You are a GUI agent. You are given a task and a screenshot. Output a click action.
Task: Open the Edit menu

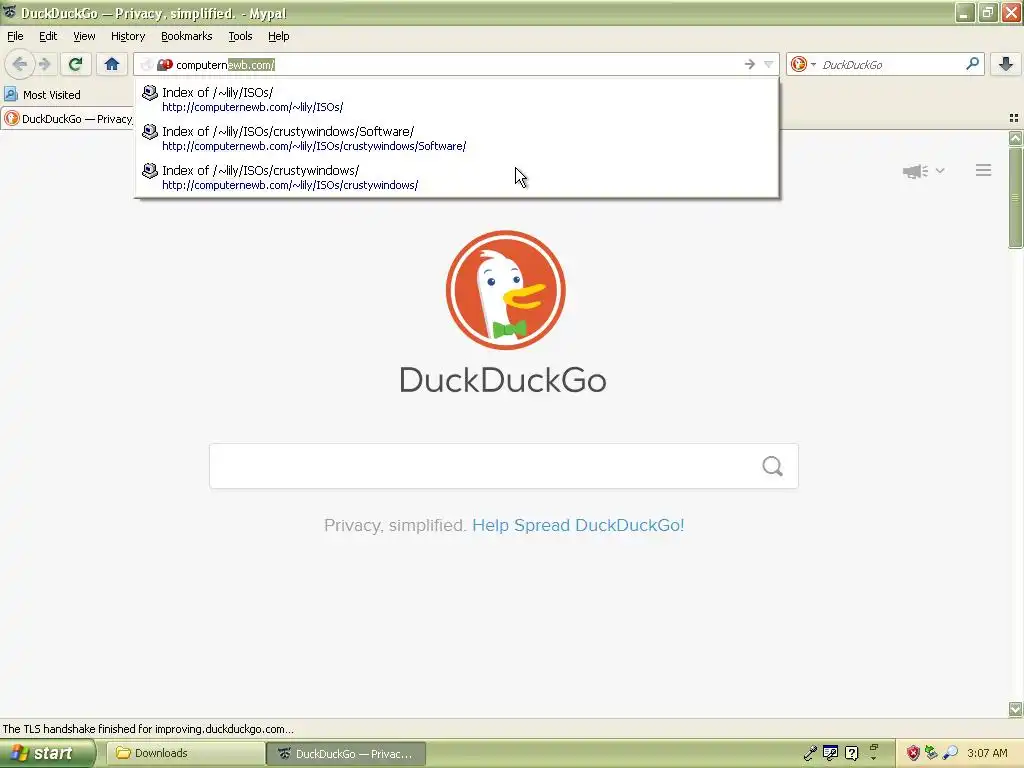[x=48, y=36]
